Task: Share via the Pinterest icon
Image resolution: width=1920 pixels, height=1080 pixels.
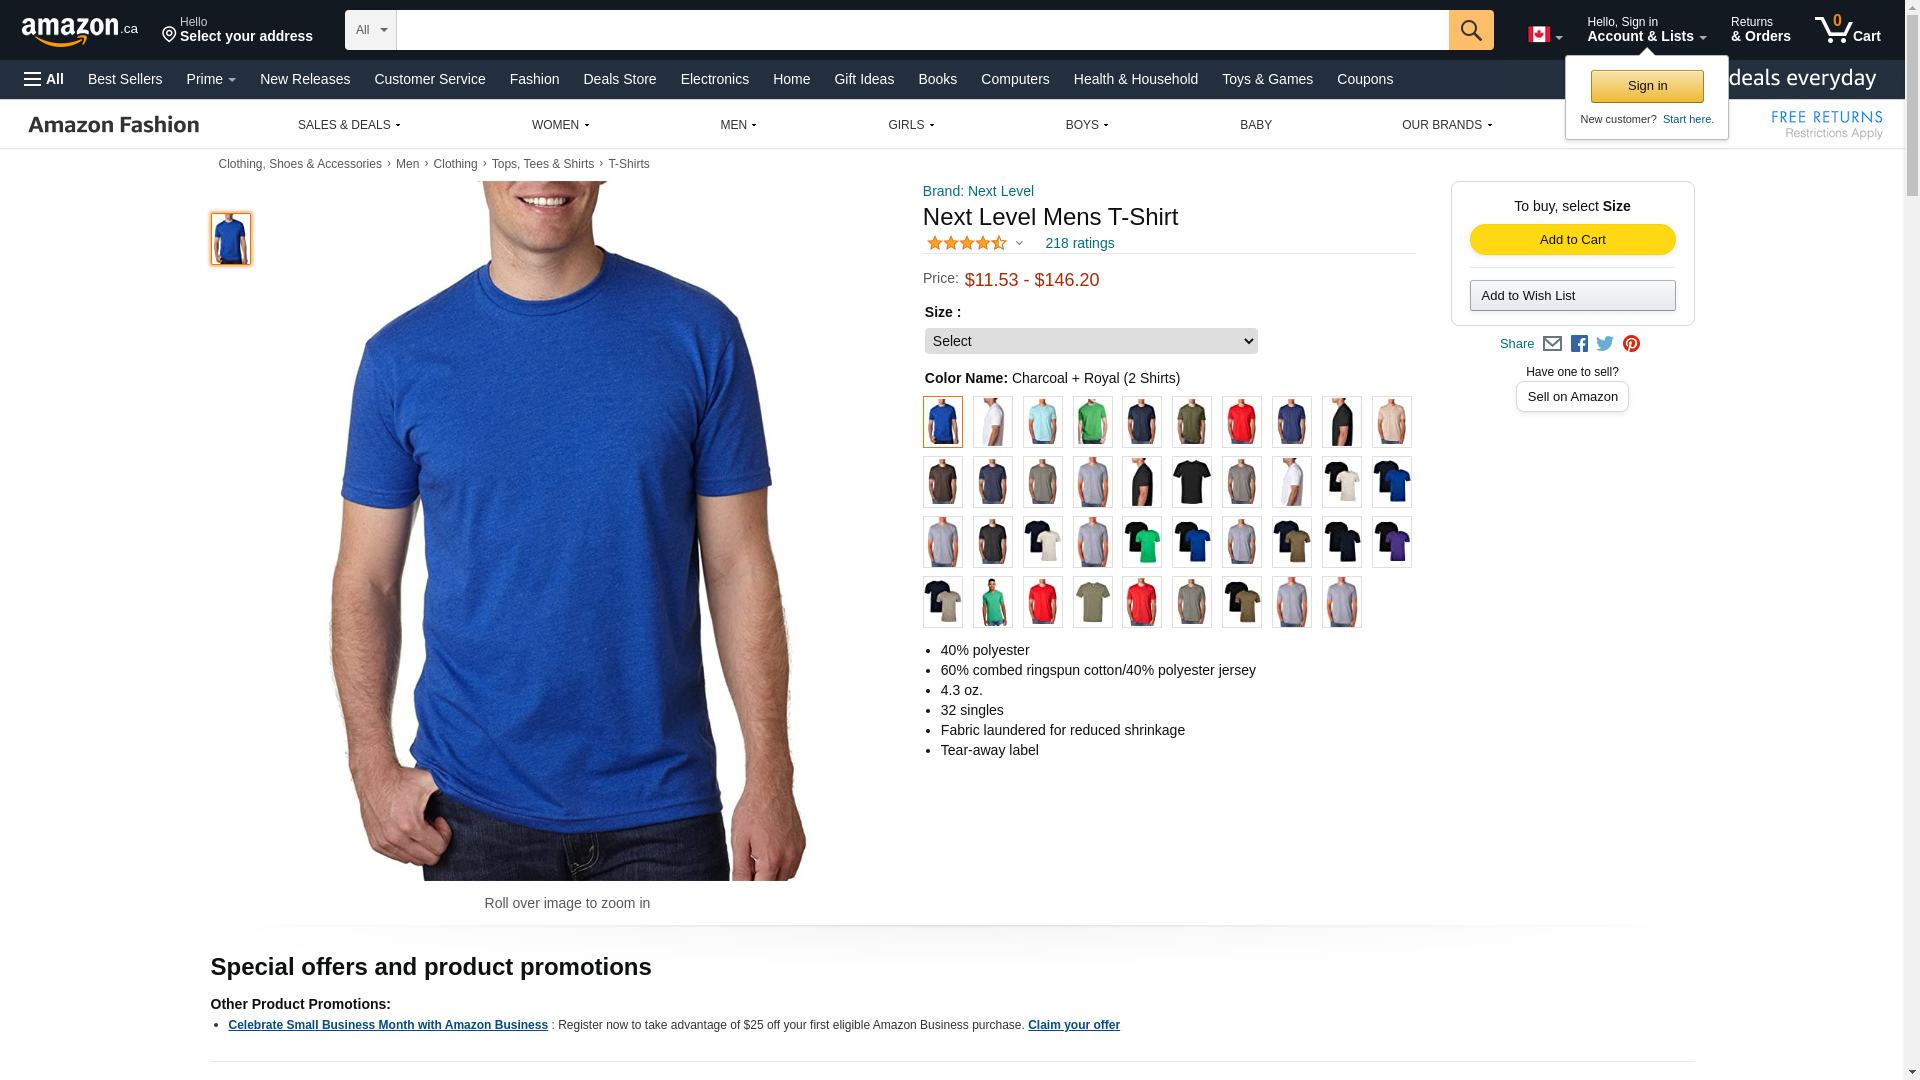Action: click(x=1631, y=344)
